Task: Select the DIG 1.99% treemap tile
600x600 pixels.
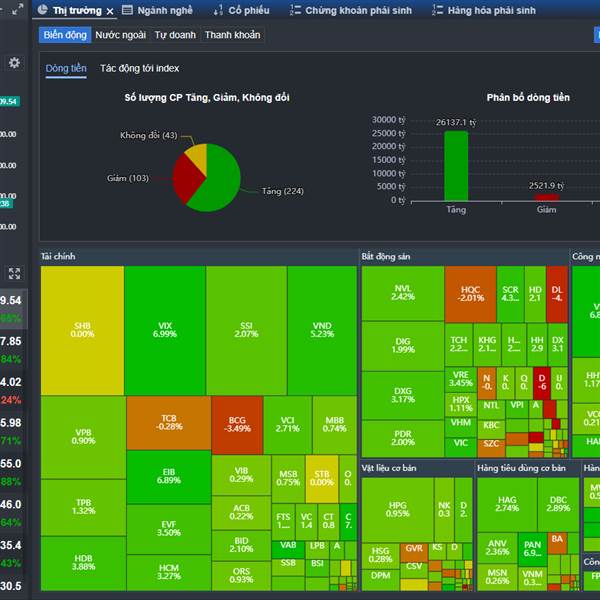Action: [403, 346]
